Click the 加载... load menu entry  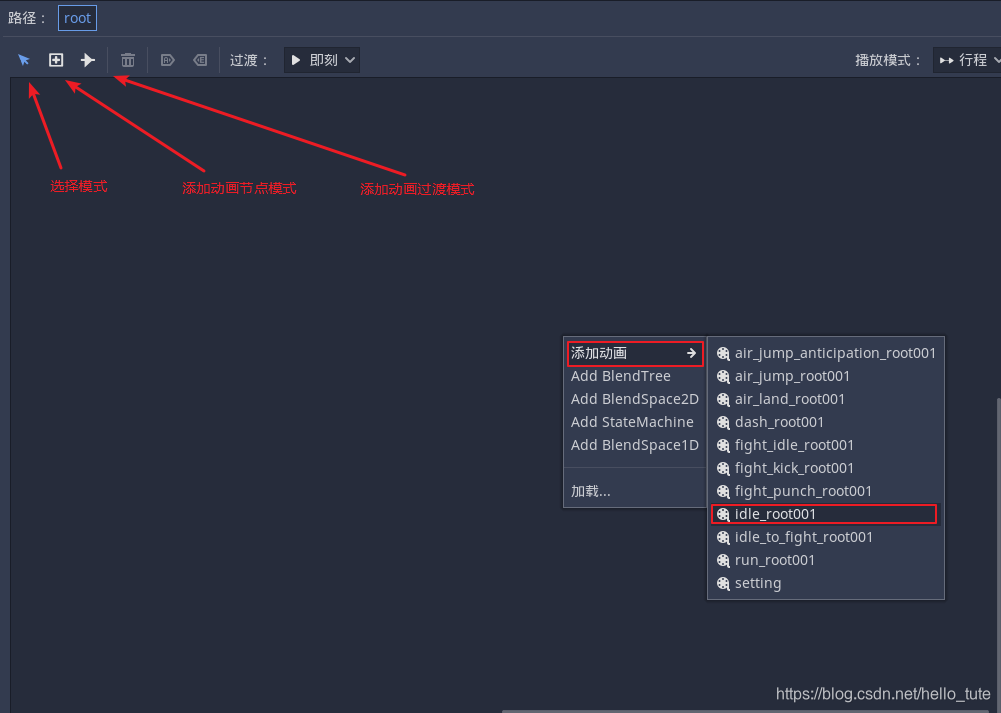[635, 491]
